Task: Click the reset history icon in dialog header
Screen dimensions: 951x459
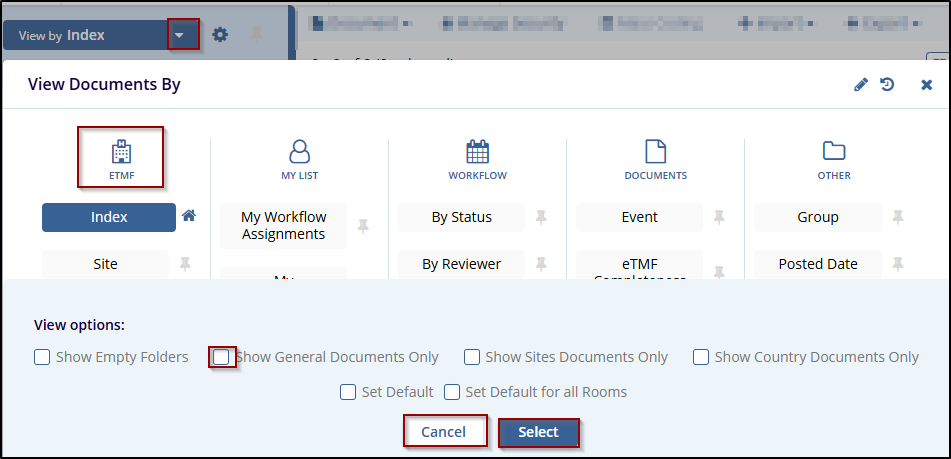Action: pos(887,85)
